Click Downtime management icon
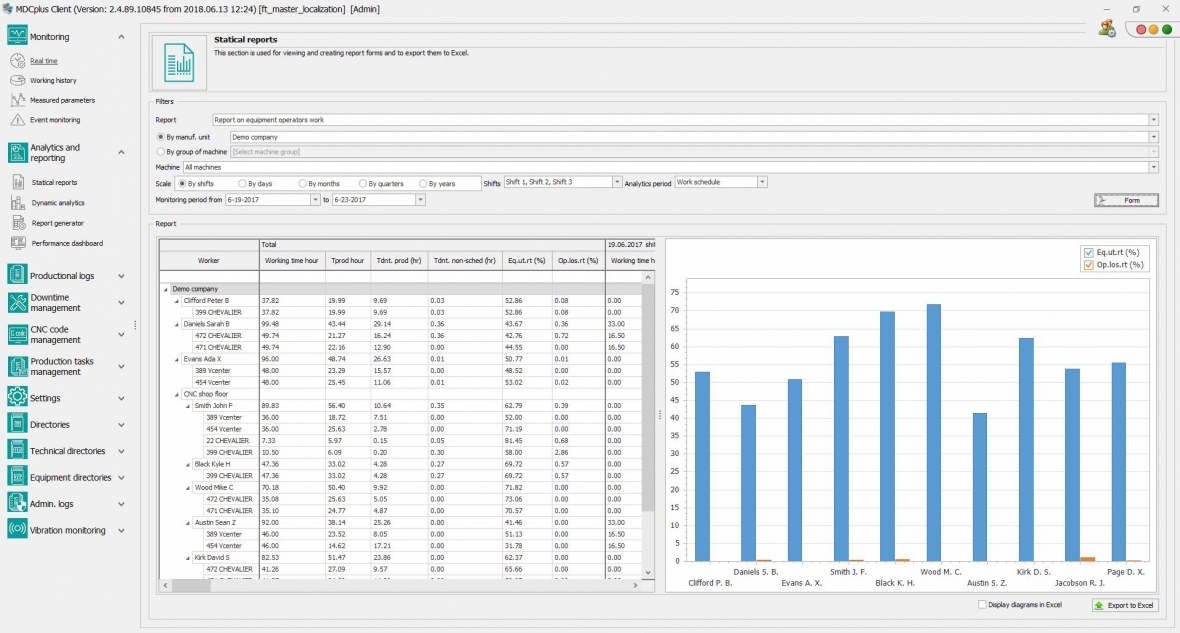This screenshot has width=1180, height=633. 17,303
